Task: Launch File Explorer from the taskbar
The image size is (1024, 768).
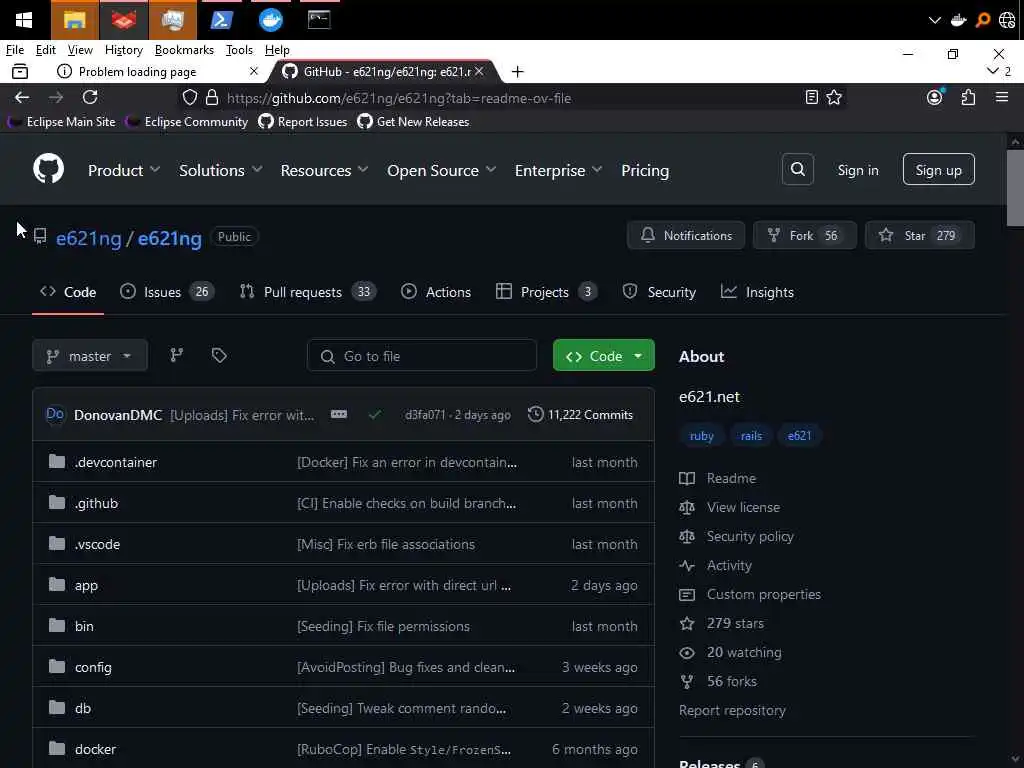Action: pos(74,20)
